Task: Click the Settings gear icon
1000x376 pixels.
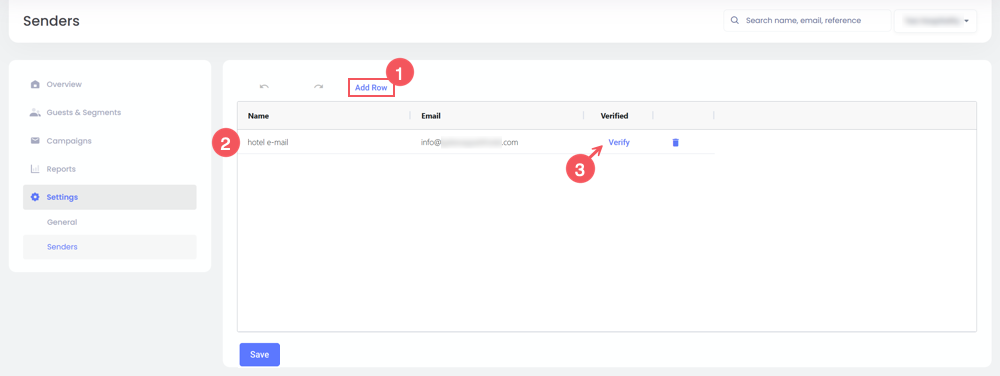Action: (x=35, y=197)
